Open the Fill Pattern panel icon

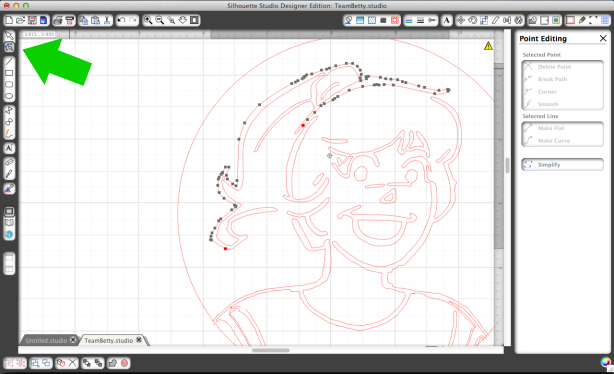(372, 20)
